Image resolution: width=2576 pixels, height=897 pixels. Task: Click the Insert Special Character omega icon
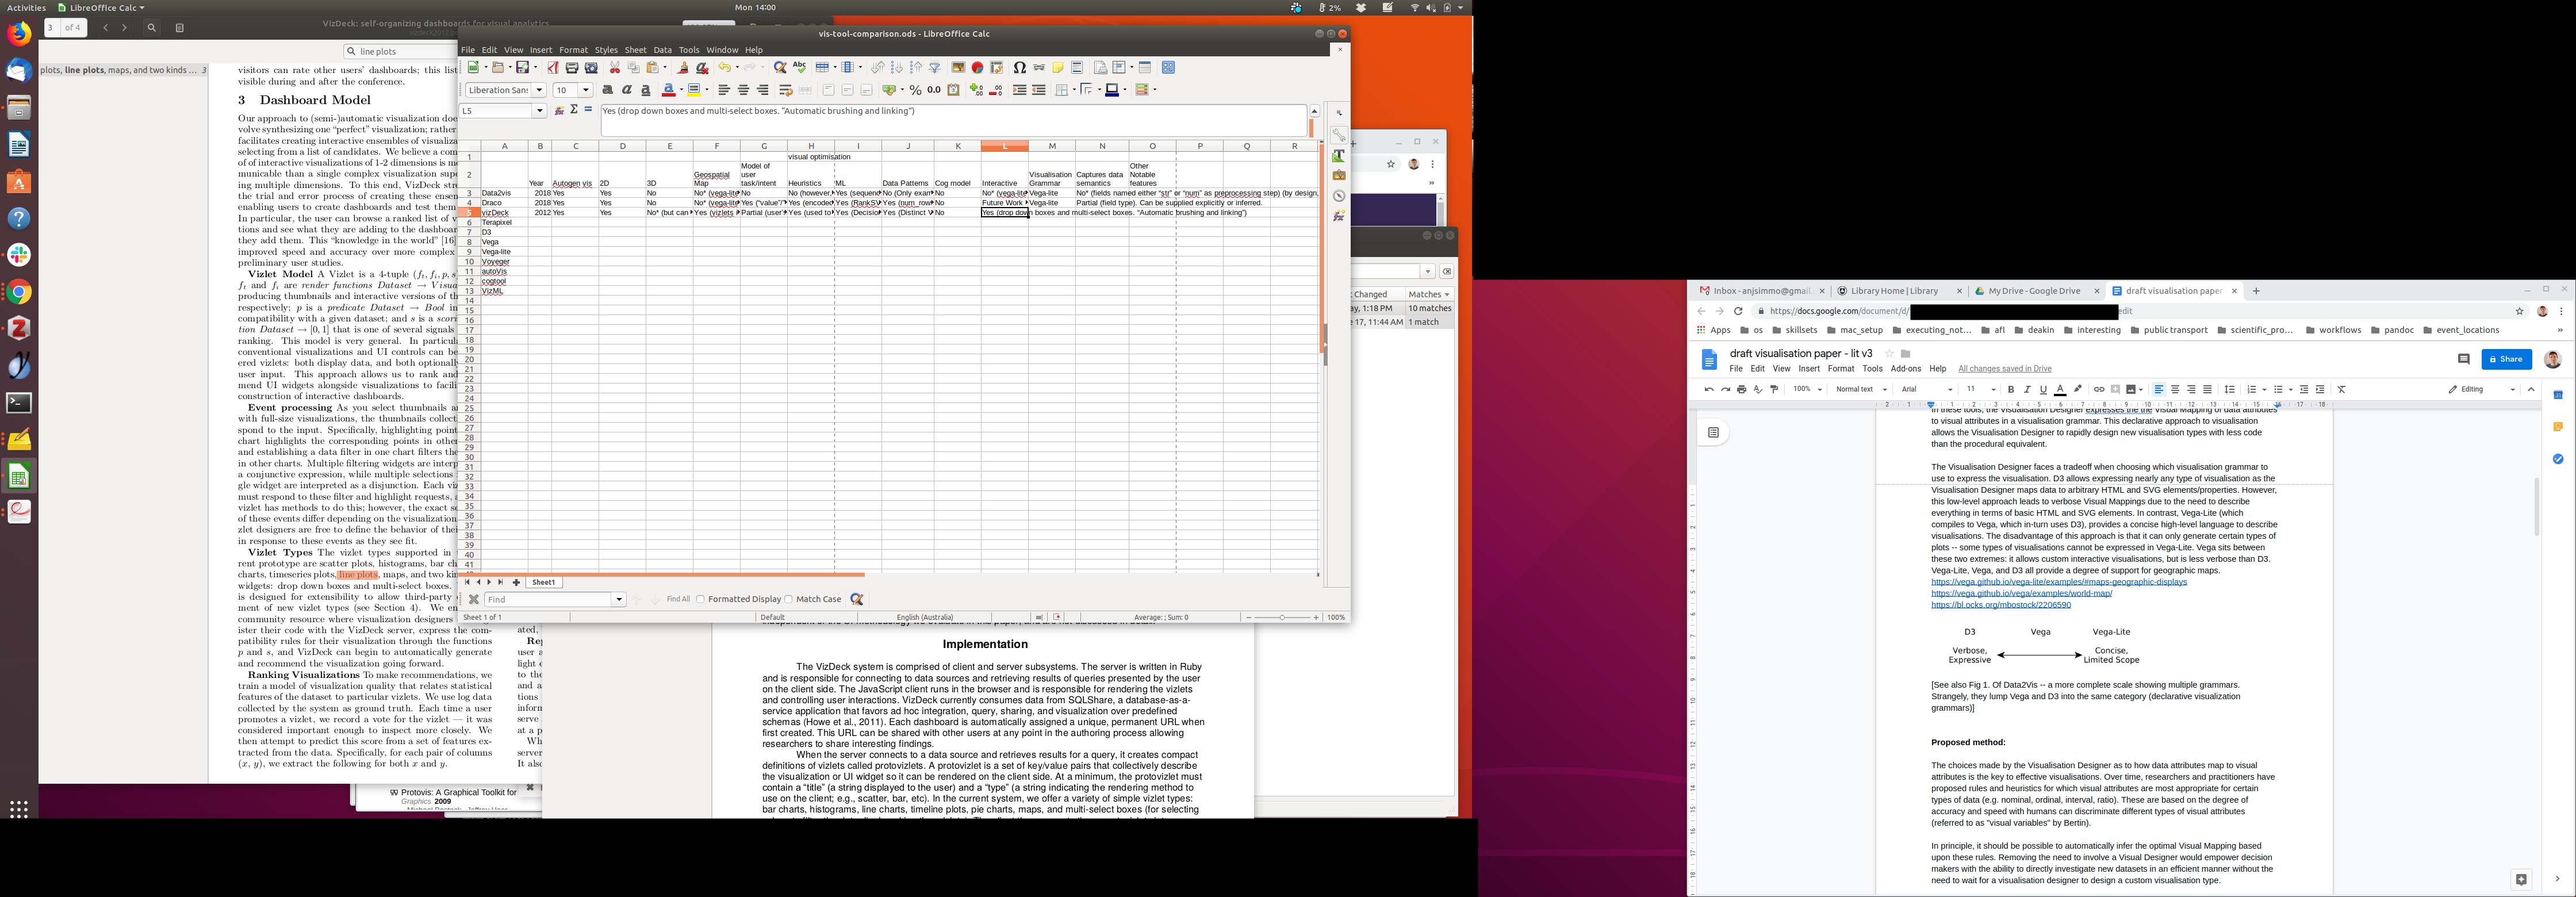point(1019,68)
